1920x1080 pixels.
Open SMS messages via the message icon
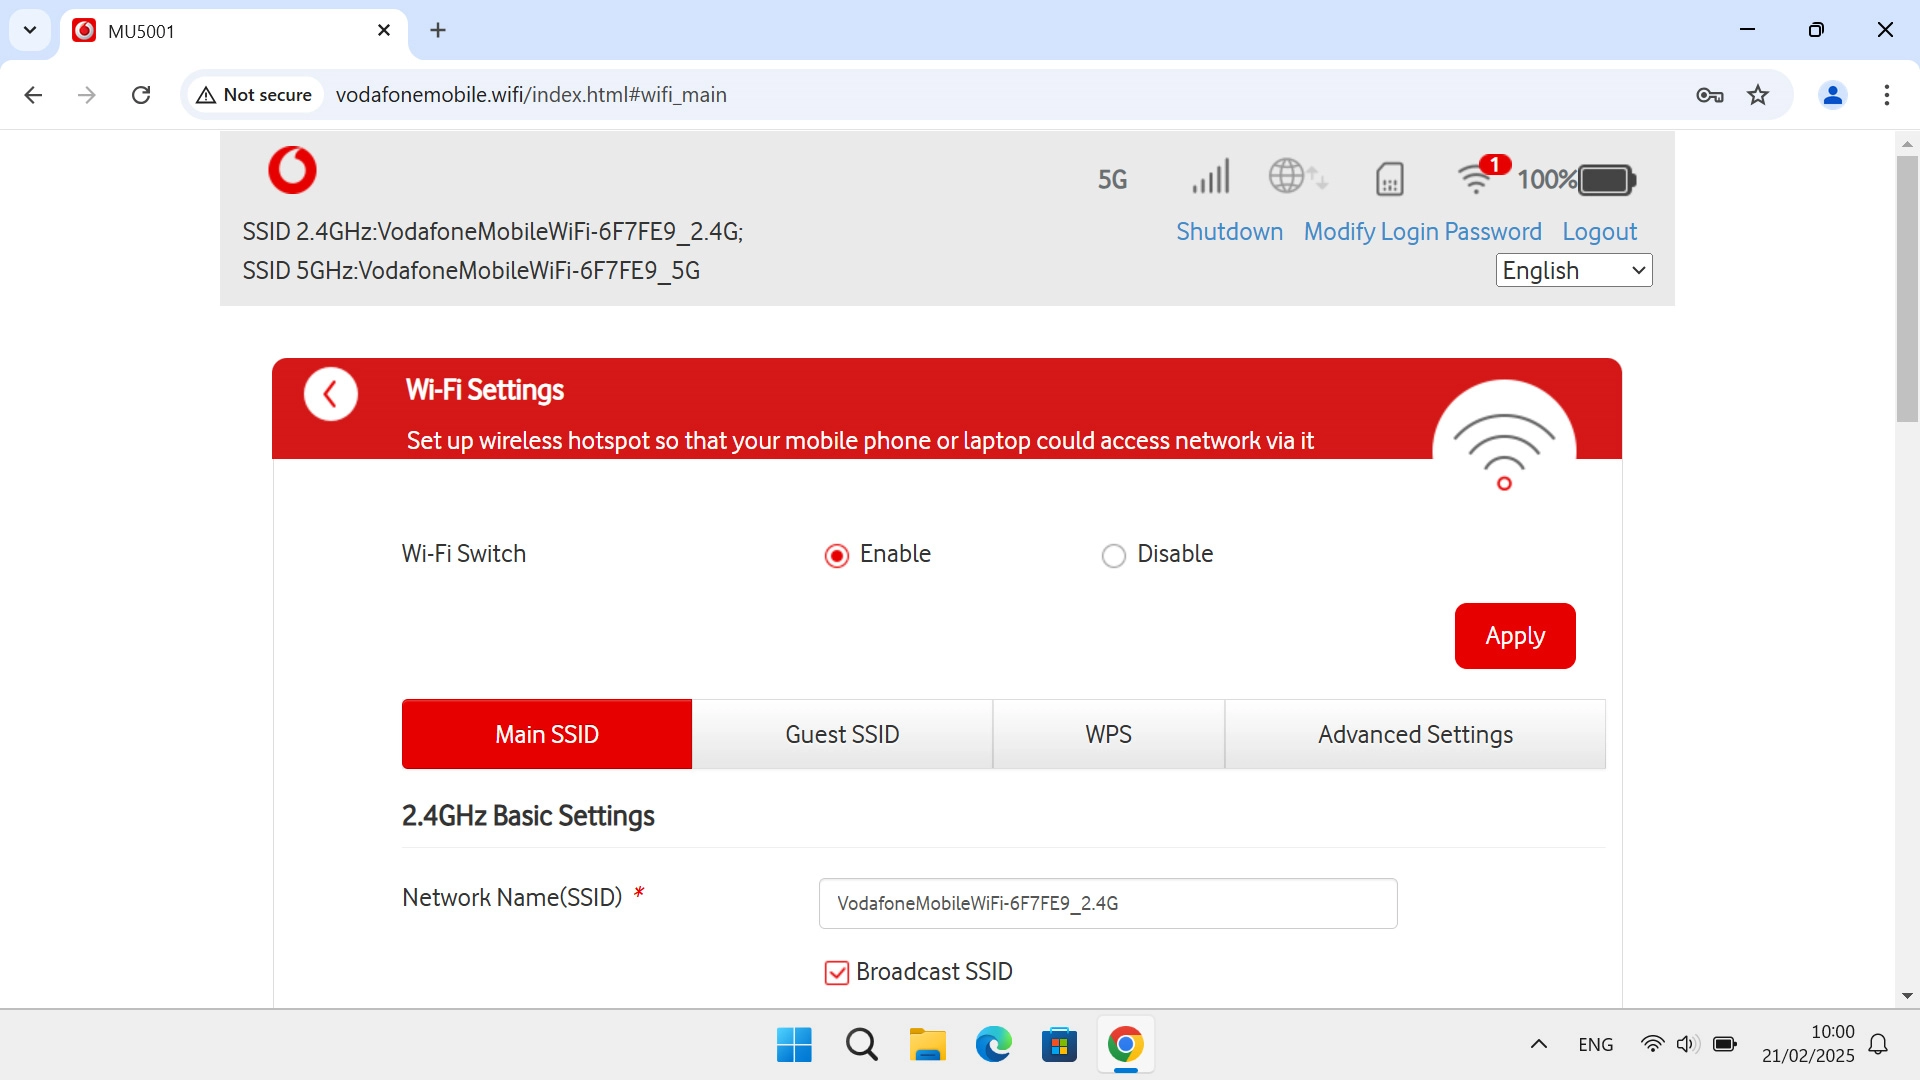tap(1389, 178)
